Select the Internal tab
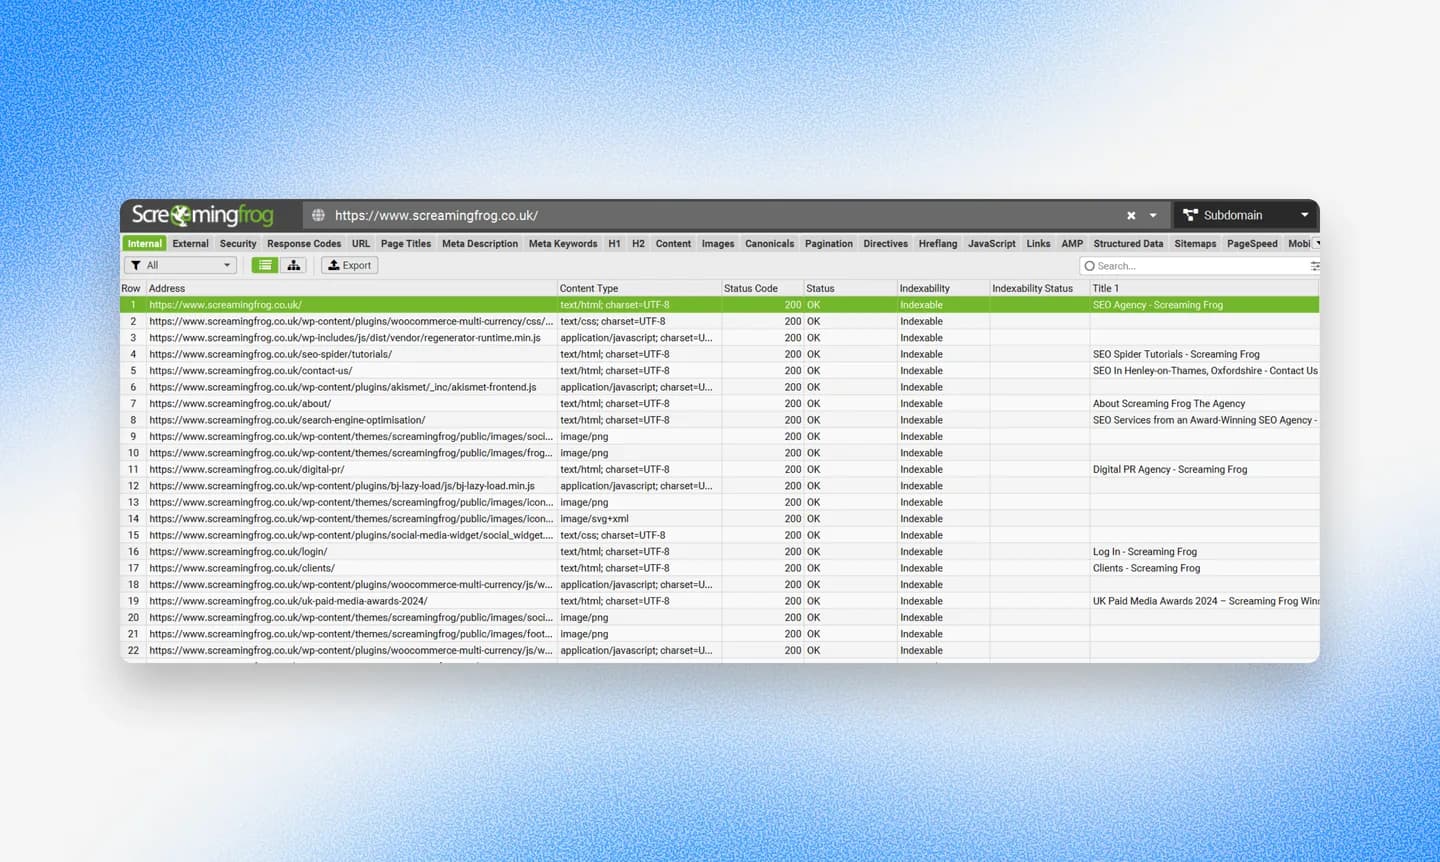 click(x=144, y=243)
